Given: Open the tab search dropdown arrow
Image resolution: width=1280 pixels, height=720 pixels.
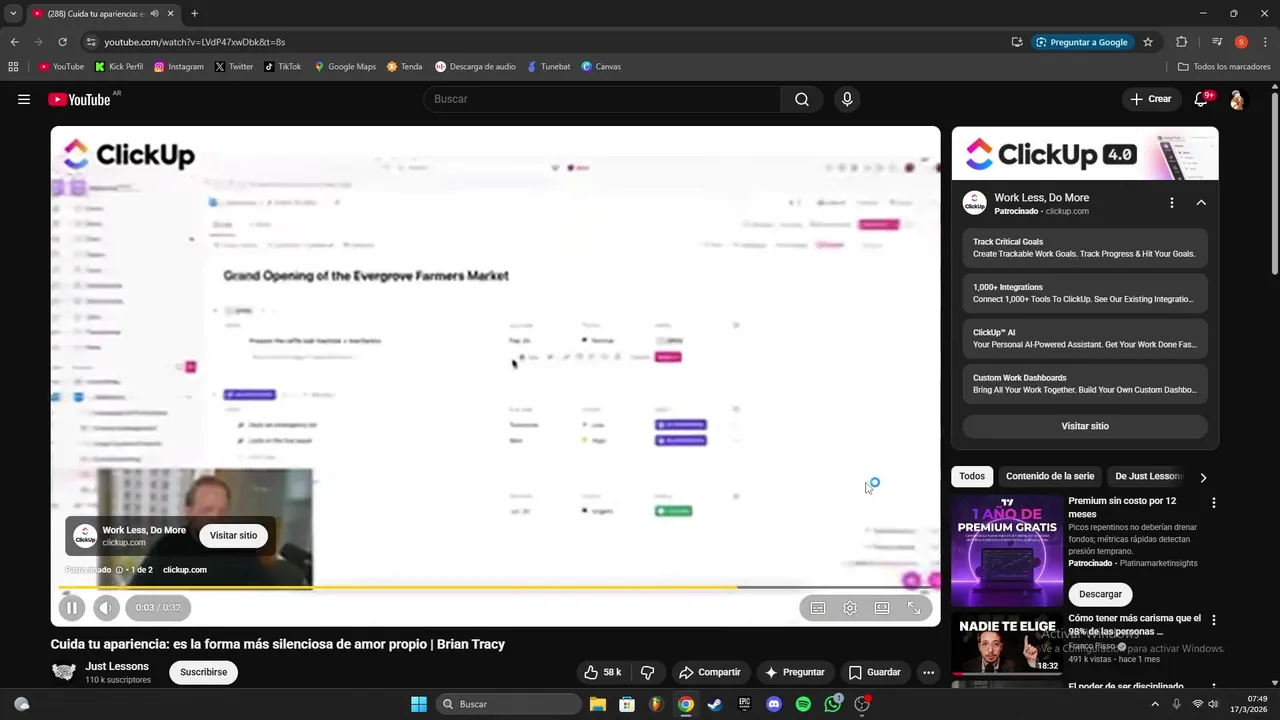Looking at the screenshot, I should (13, 14).
